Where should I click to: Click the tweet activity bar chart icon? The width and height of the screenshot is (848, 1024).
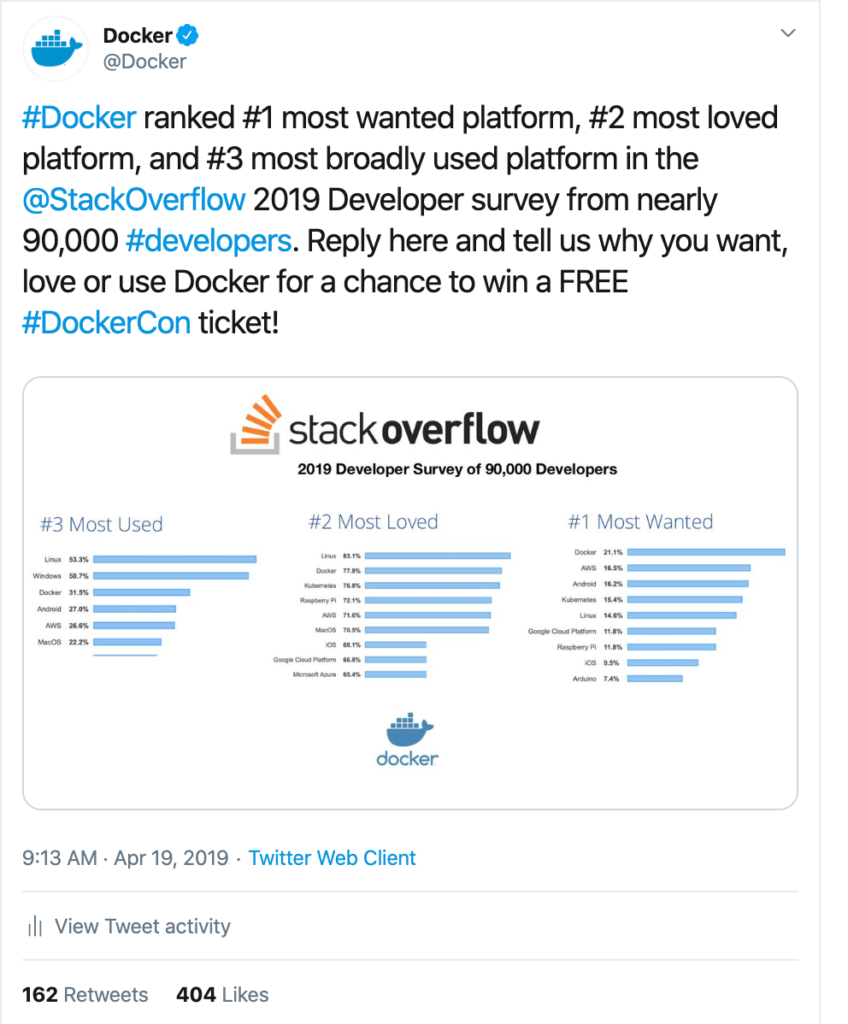pyautogui.click(x=35, y=926)
